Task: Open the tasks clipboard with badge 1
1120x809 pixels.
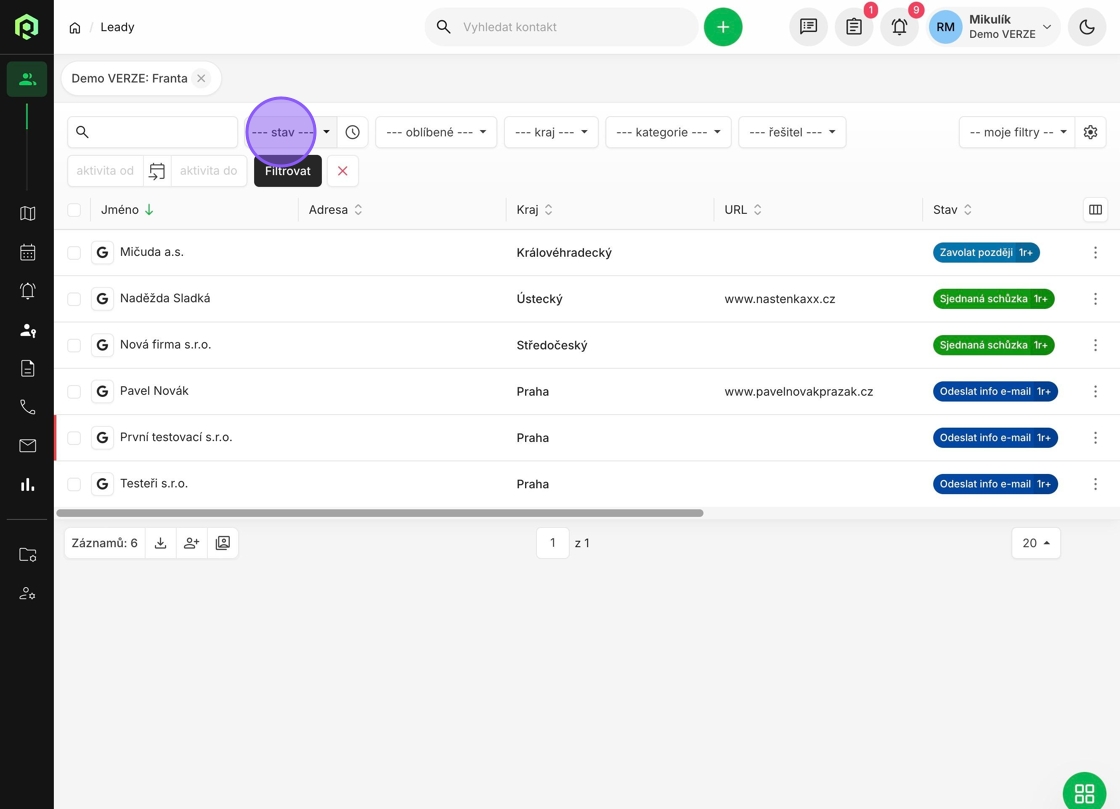Action: (x=854, y=27)
